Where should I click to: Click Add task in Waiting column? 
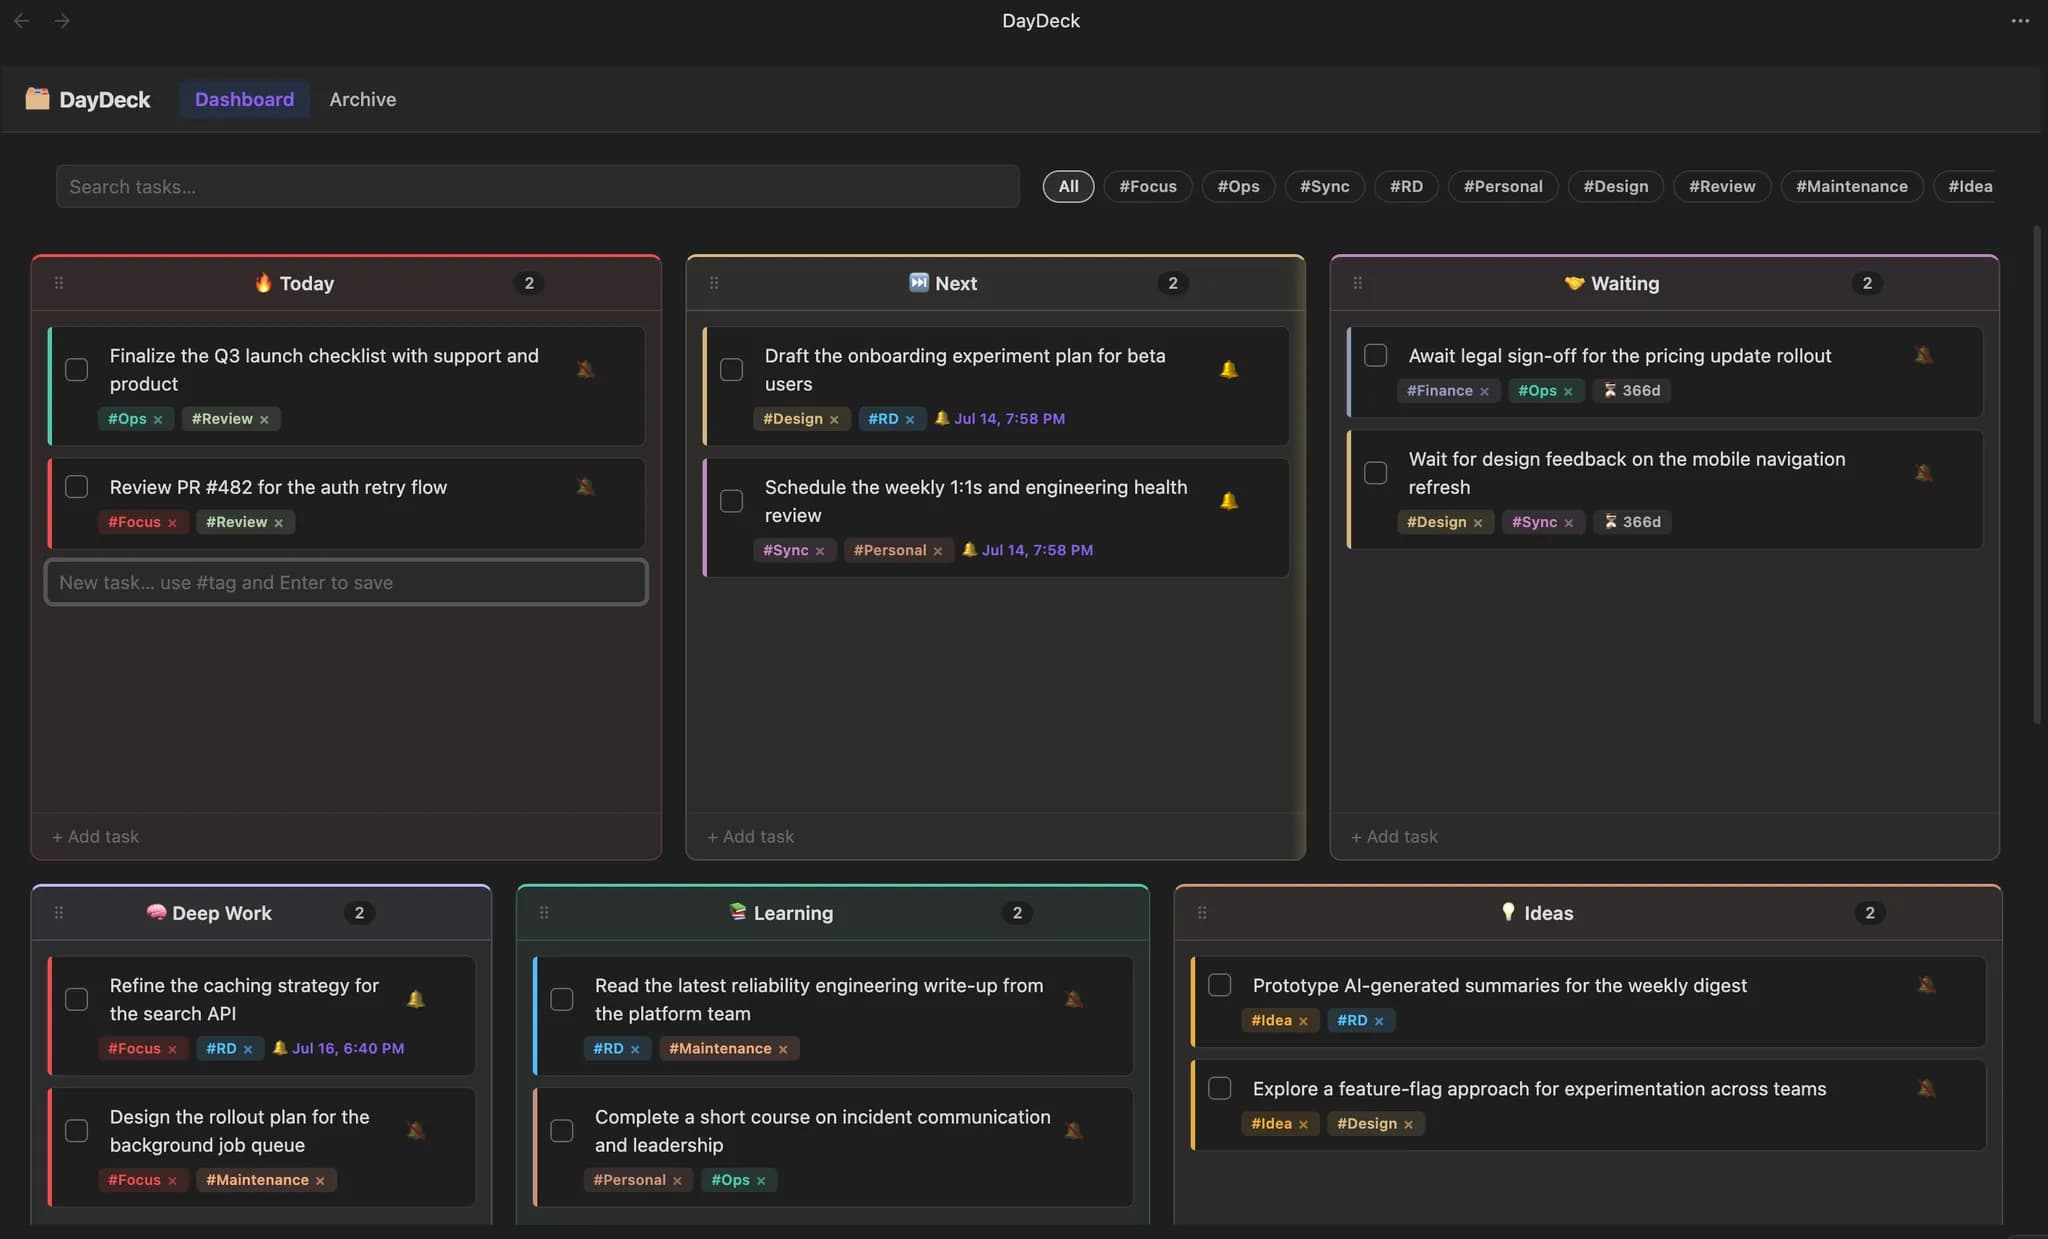[1395, 836]
